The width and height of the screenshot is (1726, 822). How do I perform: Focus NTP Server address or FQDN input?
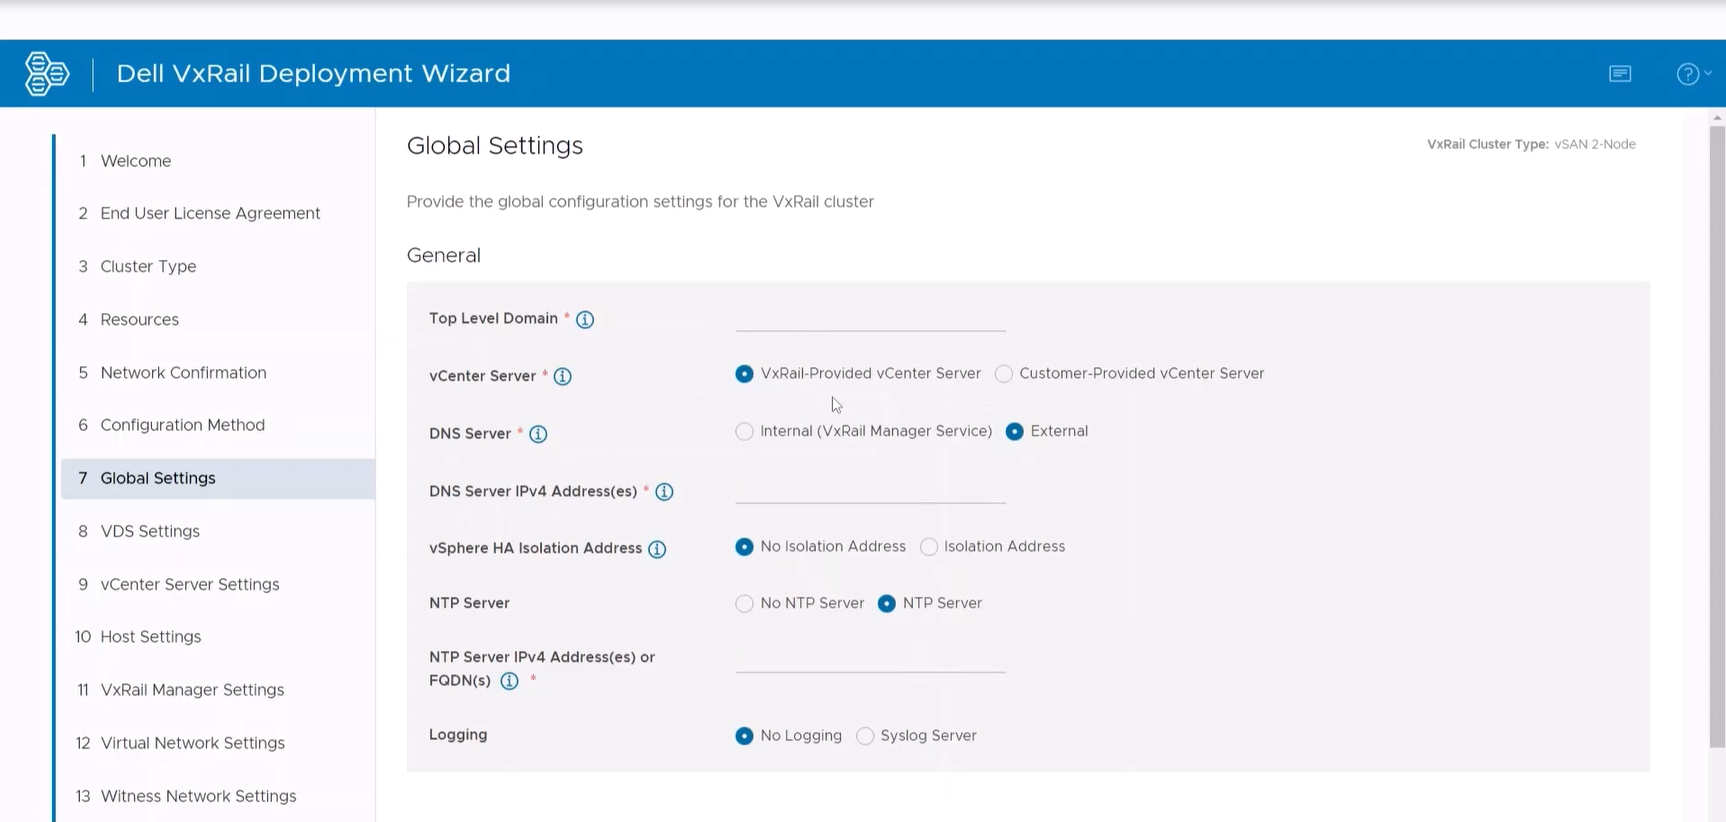point(870,659)
